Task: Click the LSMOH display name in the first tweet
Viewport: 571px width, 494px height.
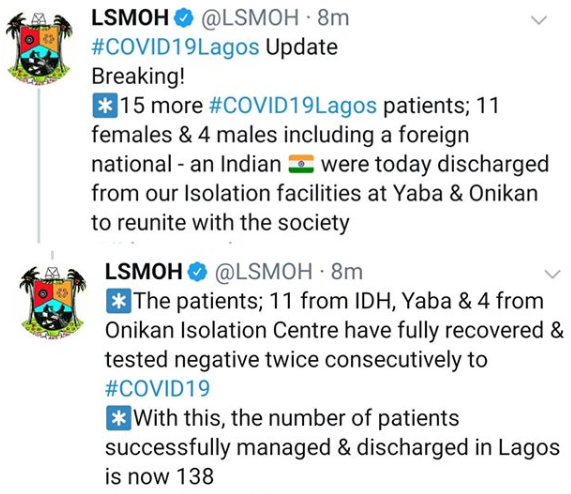Action: pyautogui.click(x=130, y=18)
